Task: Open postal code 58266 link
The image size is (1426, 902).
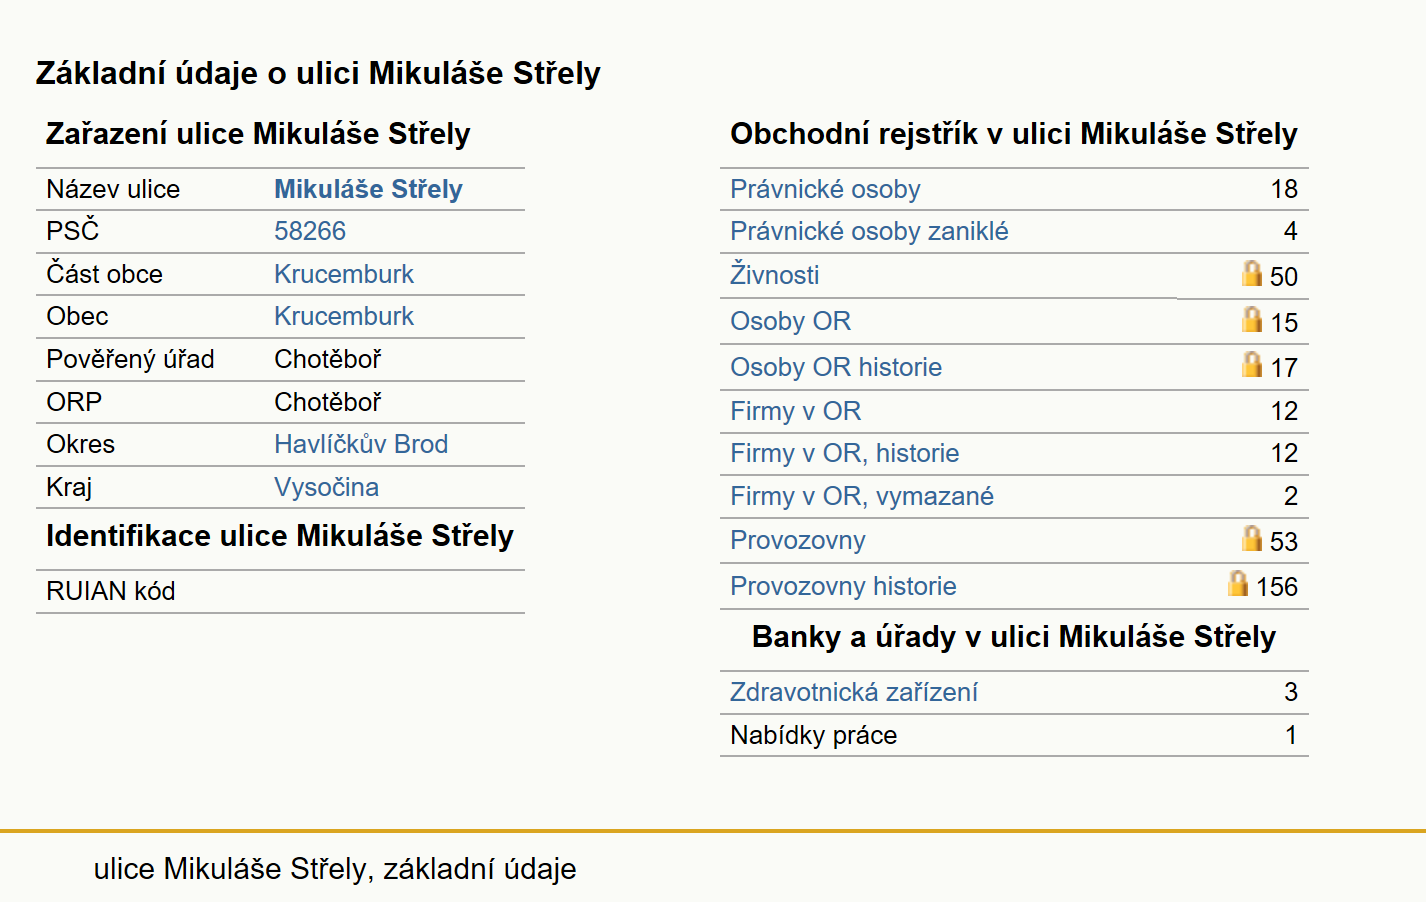Action: click(x=310, y=231)
